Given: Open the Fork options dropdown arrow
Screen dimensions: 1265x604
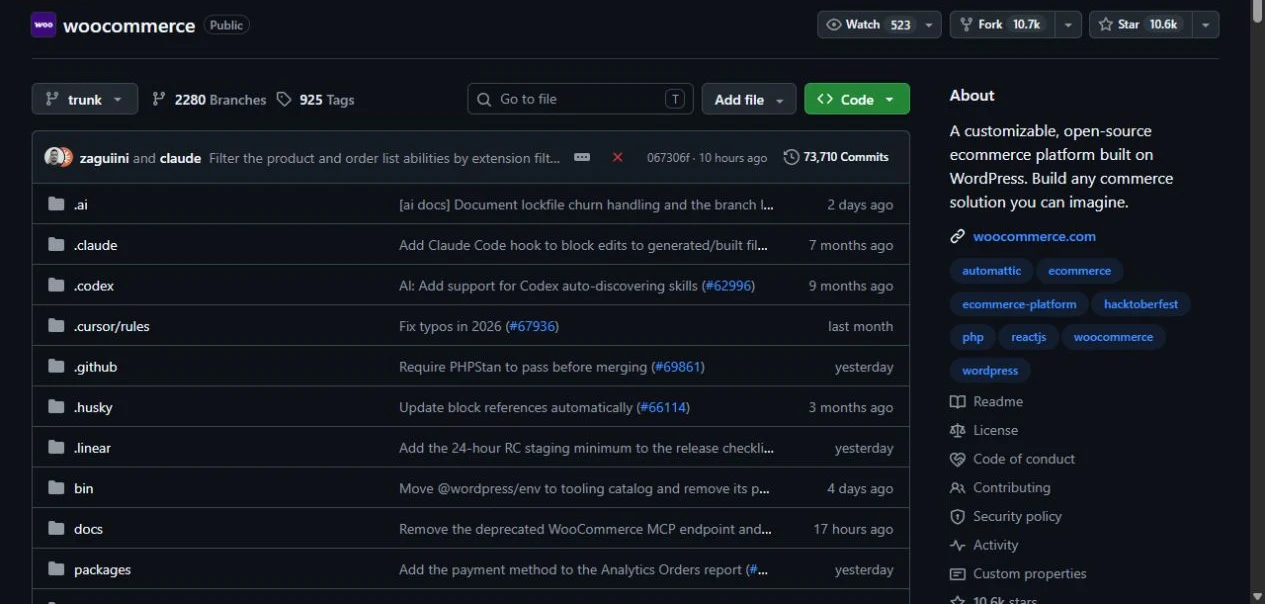Looking at the screenshot, I should (1068, 25).
